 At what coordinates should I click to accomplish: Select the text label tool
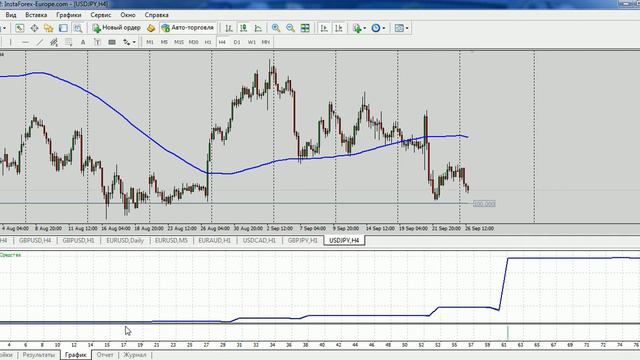click(97, 42)
